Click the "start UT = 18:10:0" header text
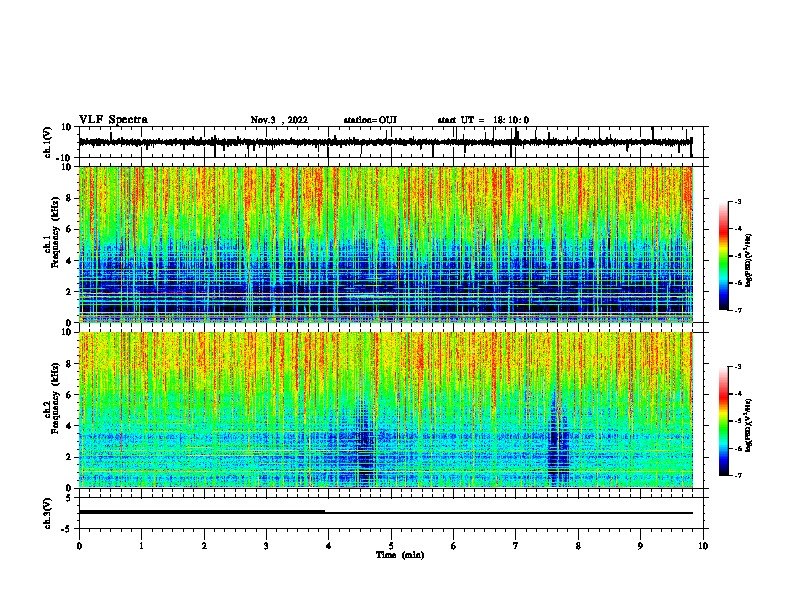This screenshot has height=612, width=792. (x=483, y=120)
